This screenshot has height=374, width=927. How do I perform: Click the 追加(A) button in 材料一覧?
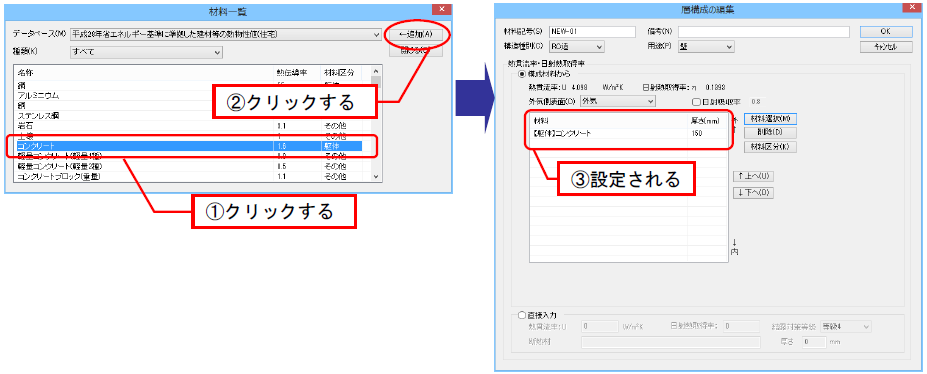[x=416, y=34]
